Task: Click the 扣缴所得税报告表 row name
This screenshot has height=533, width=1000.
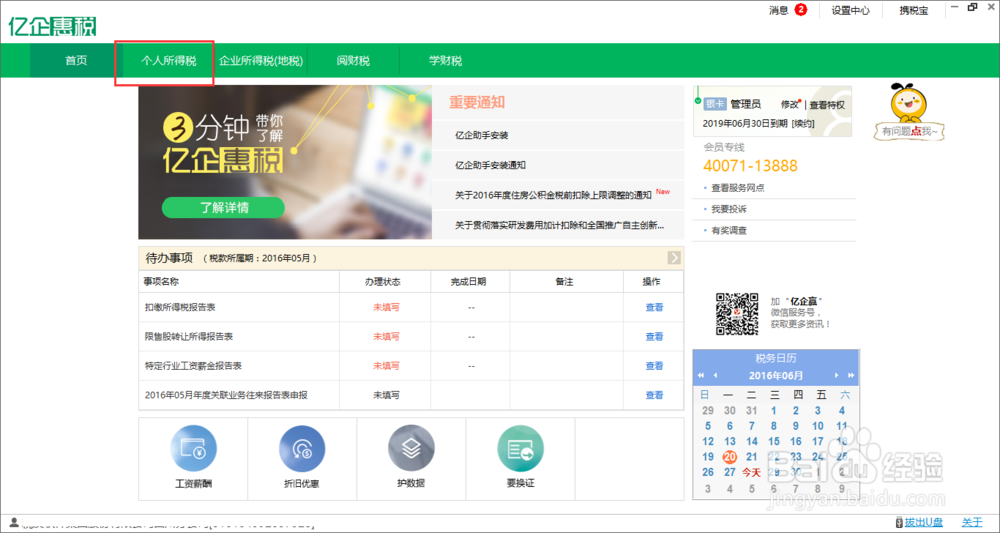Action: pyautogui.click(x=180, y=307)
